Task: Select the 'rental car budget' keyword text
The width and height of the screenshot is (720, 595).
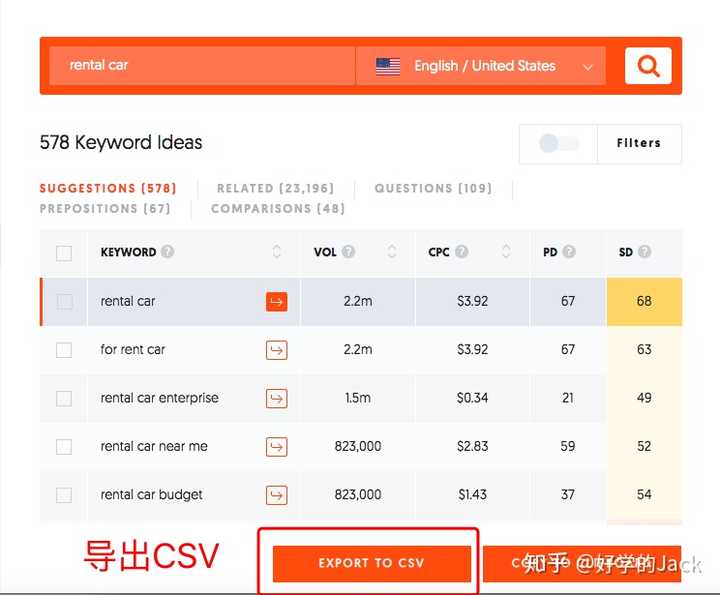Action: (151, 495)
